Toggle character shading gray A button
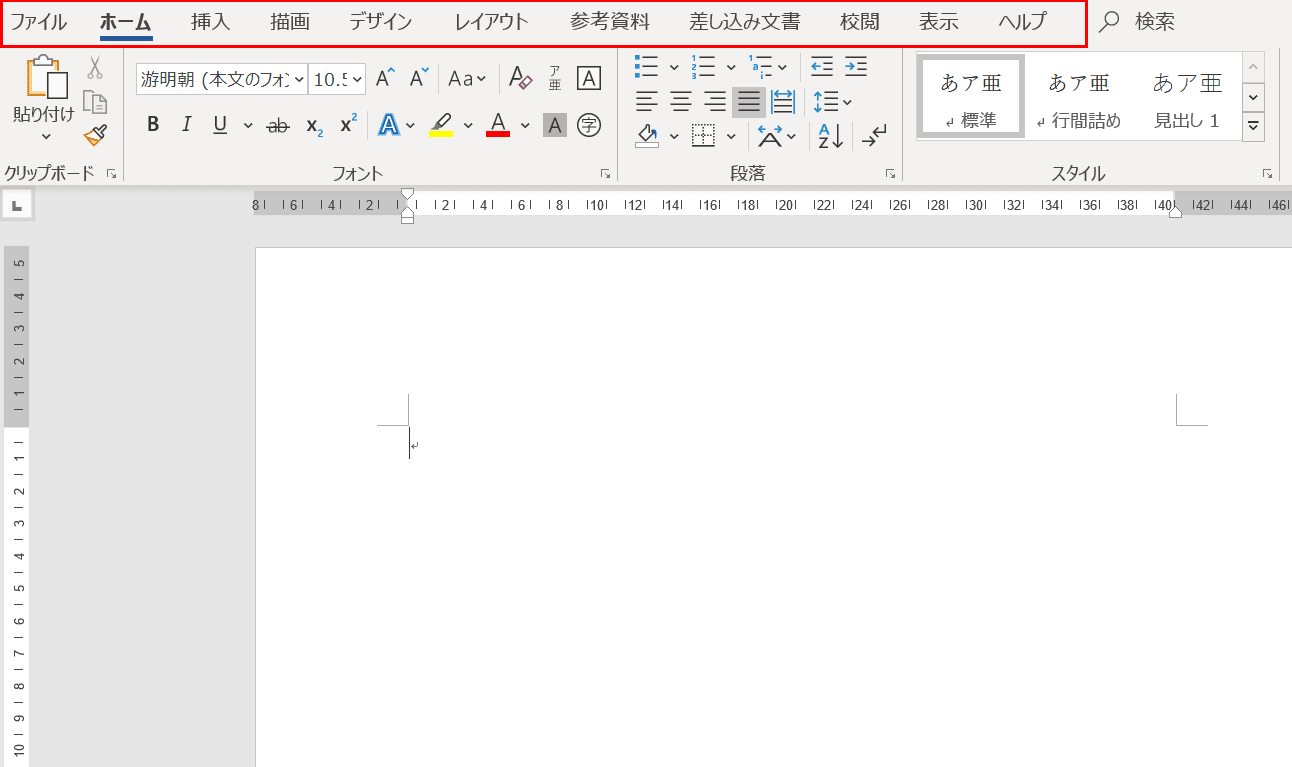Screen dimensions: 1292x767 tap(555, 125)
